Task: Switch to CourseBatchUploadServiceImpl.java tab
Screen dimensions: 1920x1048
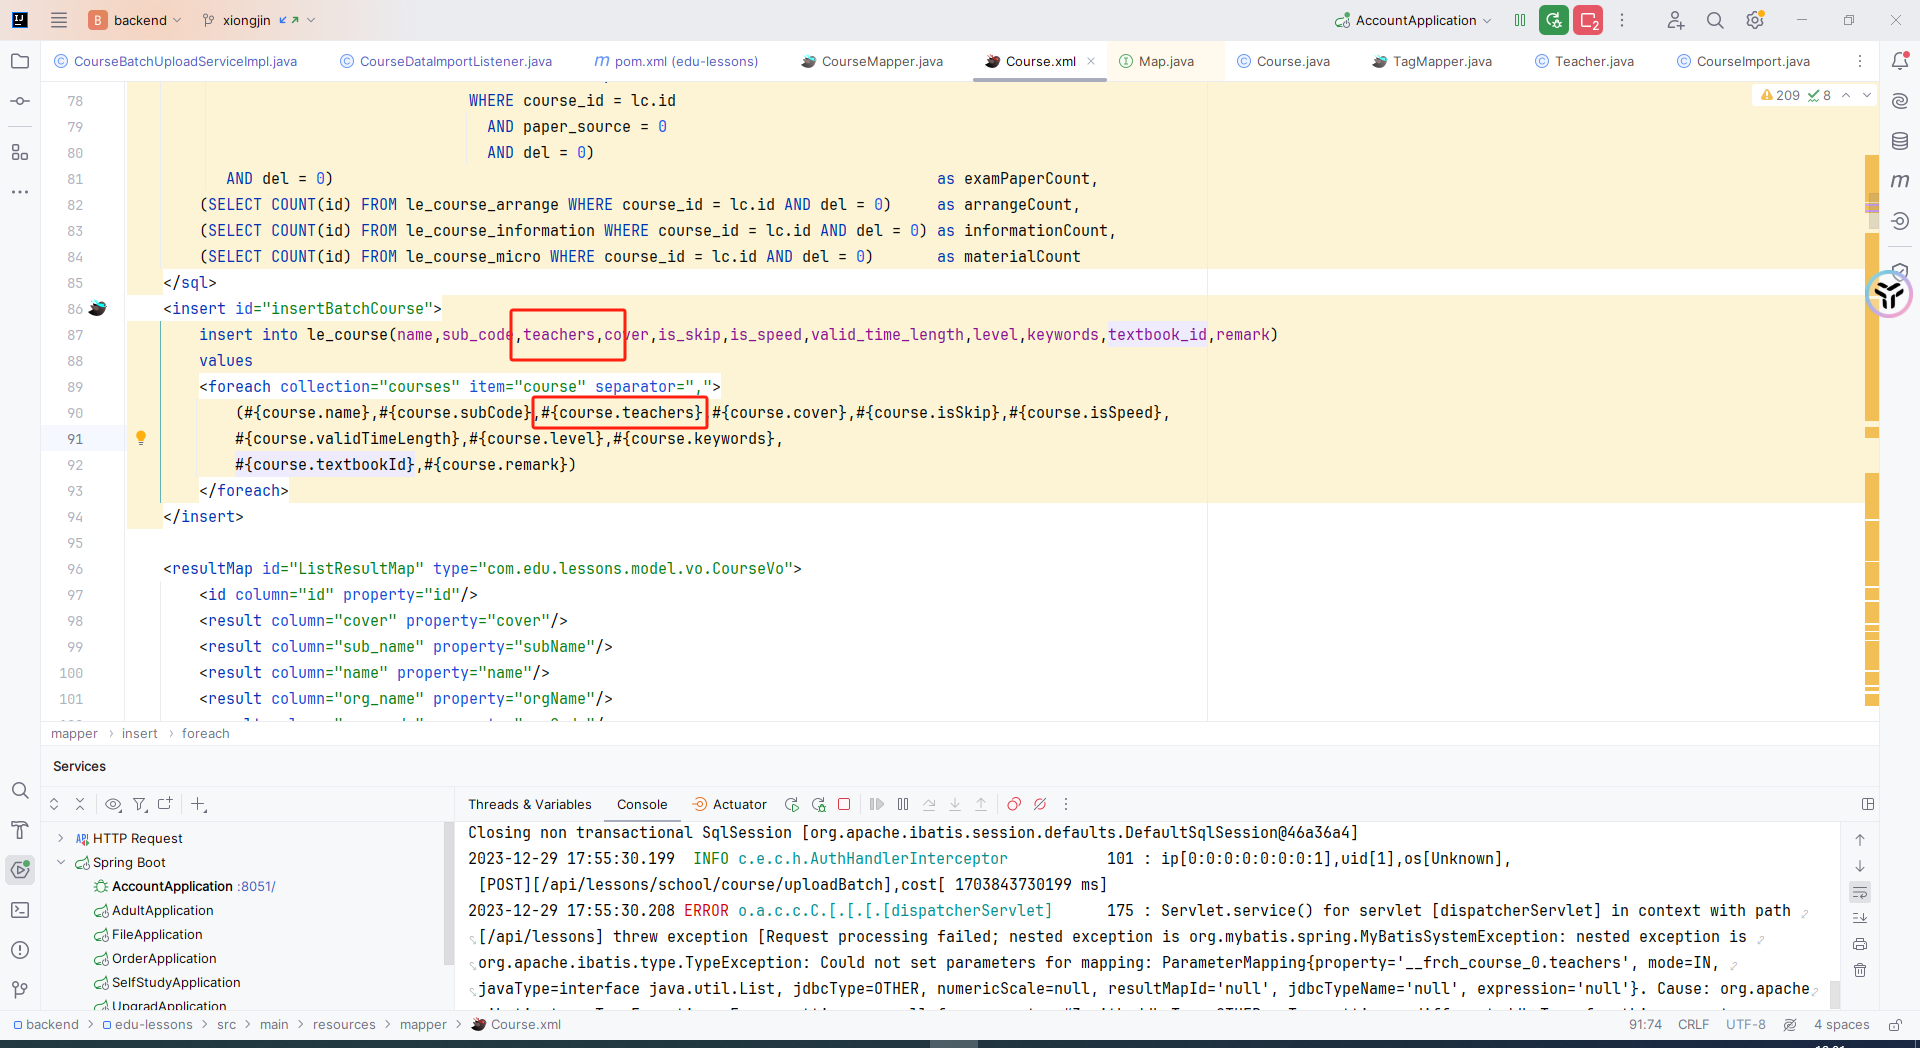Action: (176, 61)
